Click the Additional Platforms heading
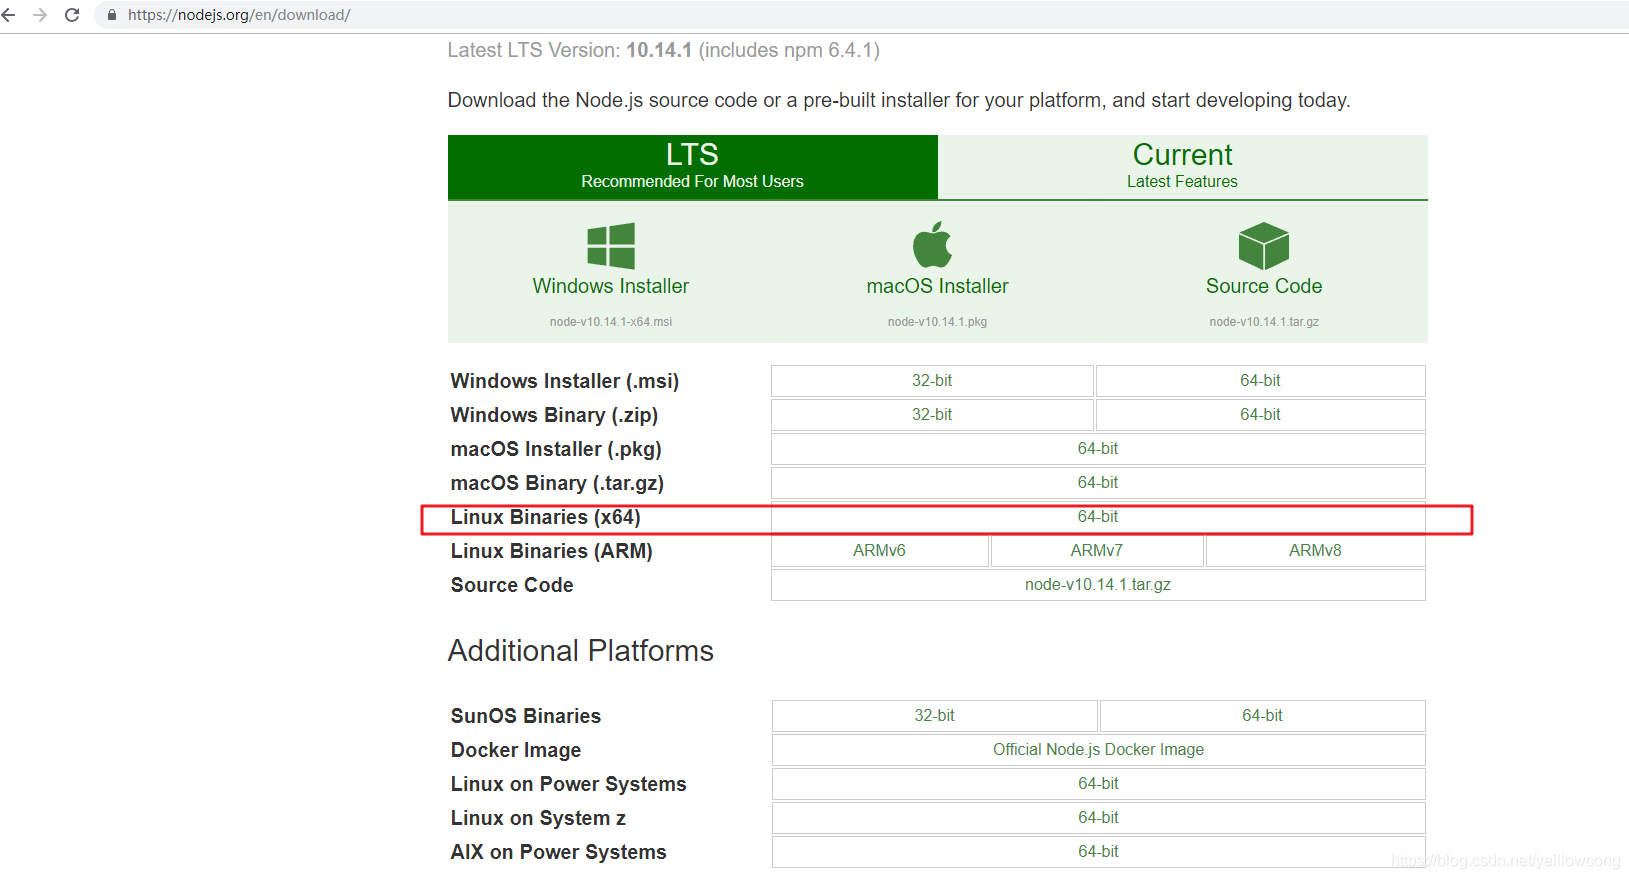 coord(581,651)
